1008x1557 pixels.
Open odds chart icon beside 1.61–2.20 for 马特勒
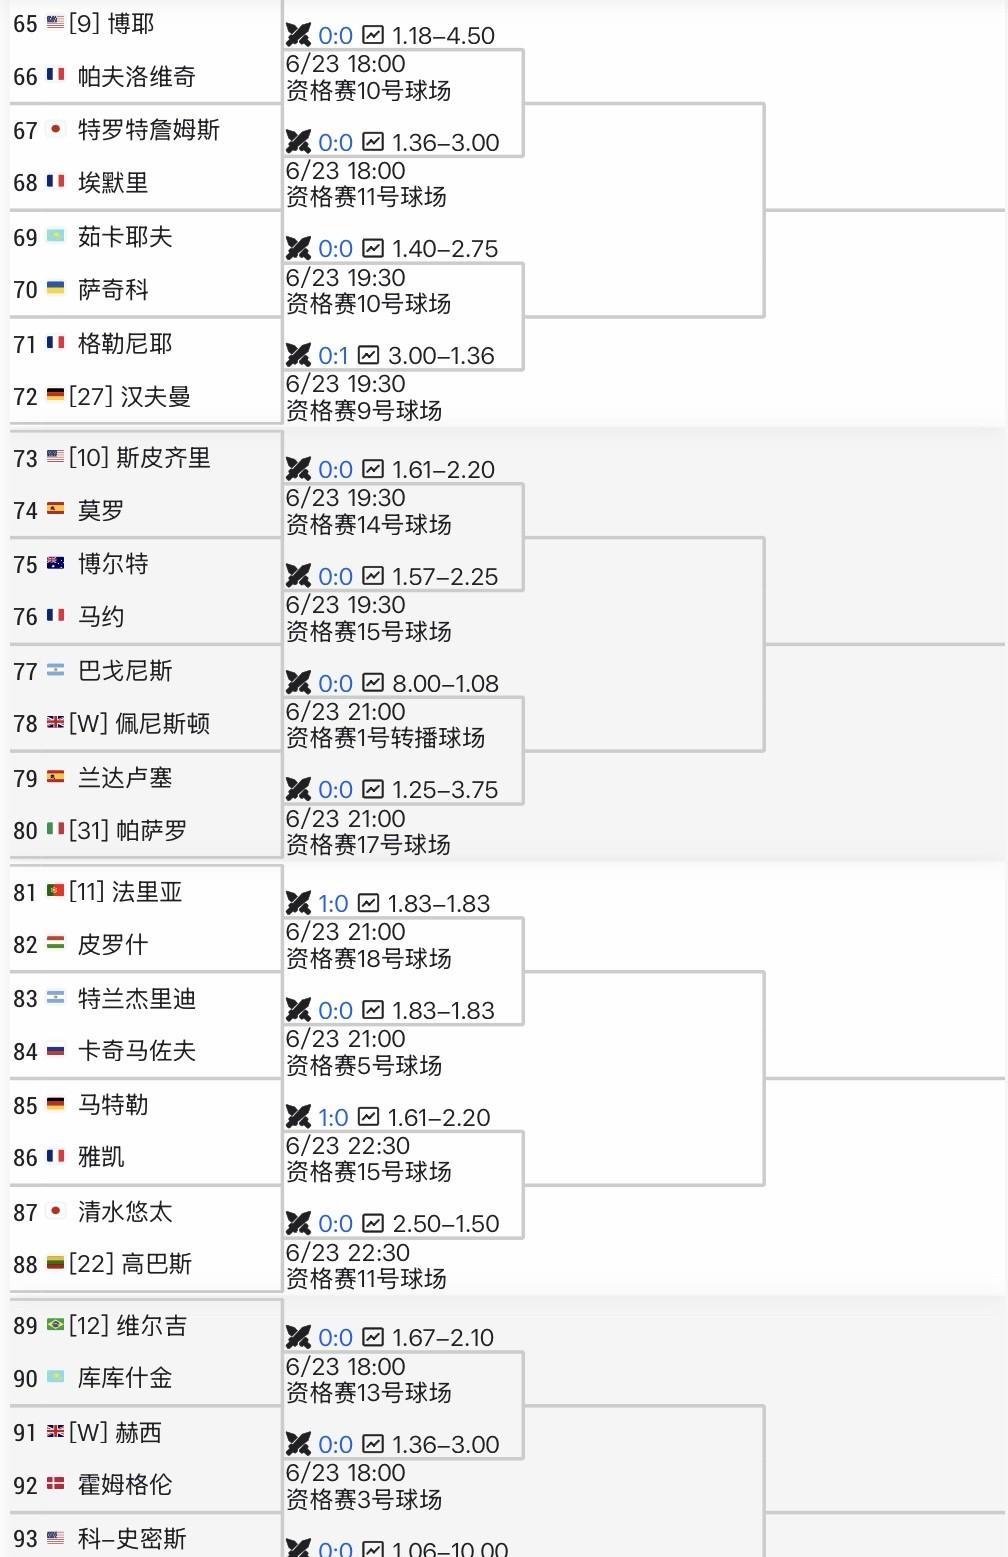(369, 1117)
